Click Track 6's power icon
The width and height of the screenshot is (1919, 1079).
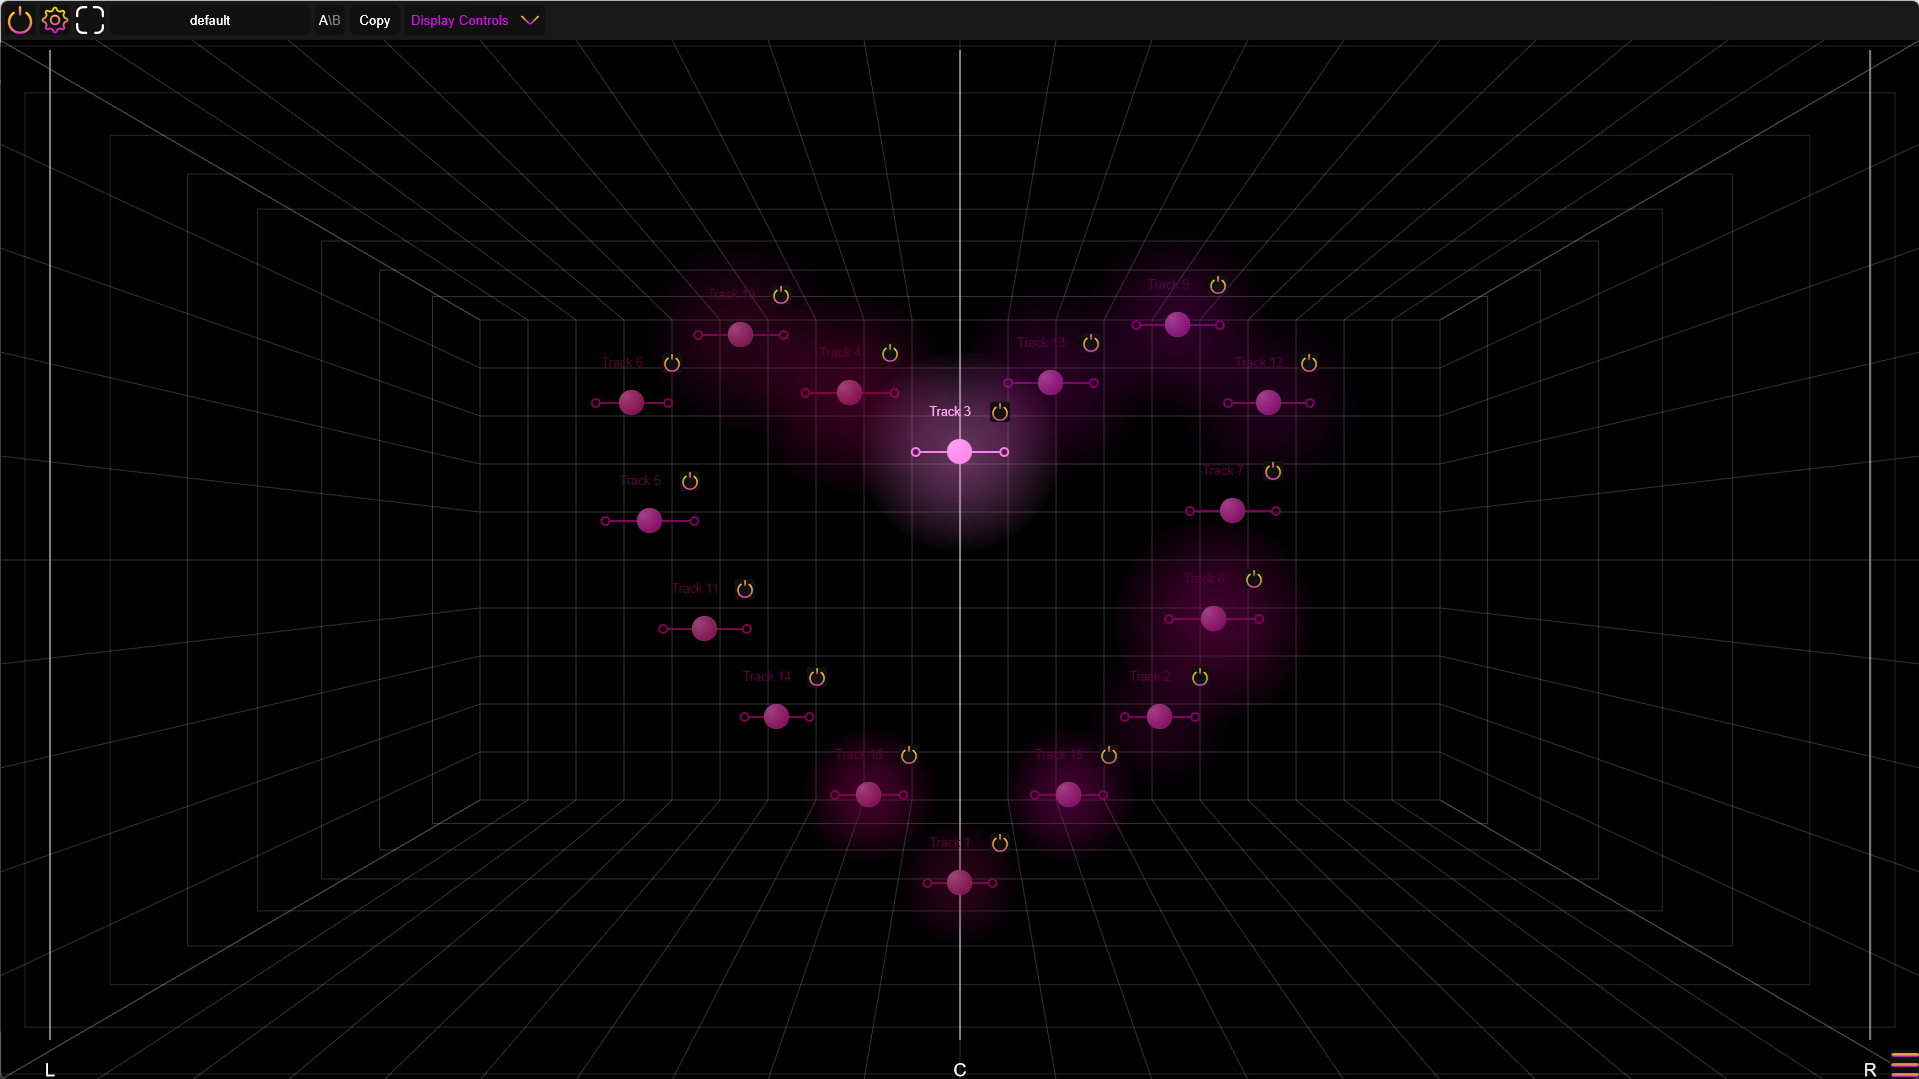(x=672, y=363)
